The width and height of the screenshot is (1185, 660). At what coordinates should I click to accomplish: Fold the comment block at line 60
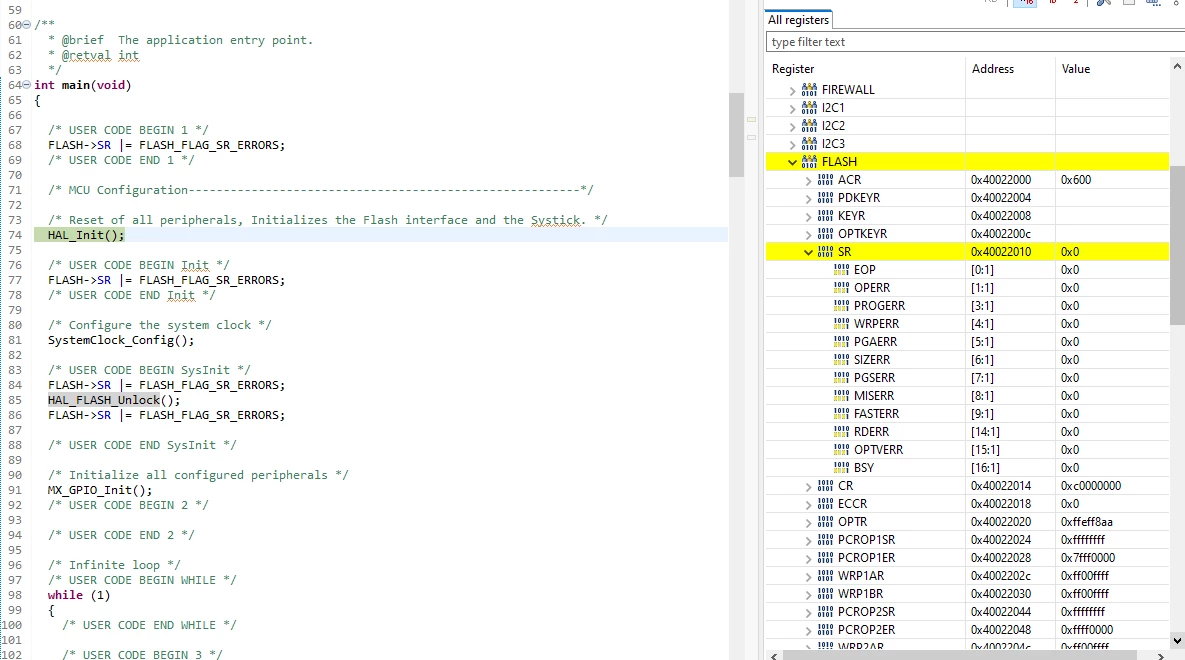27,25
